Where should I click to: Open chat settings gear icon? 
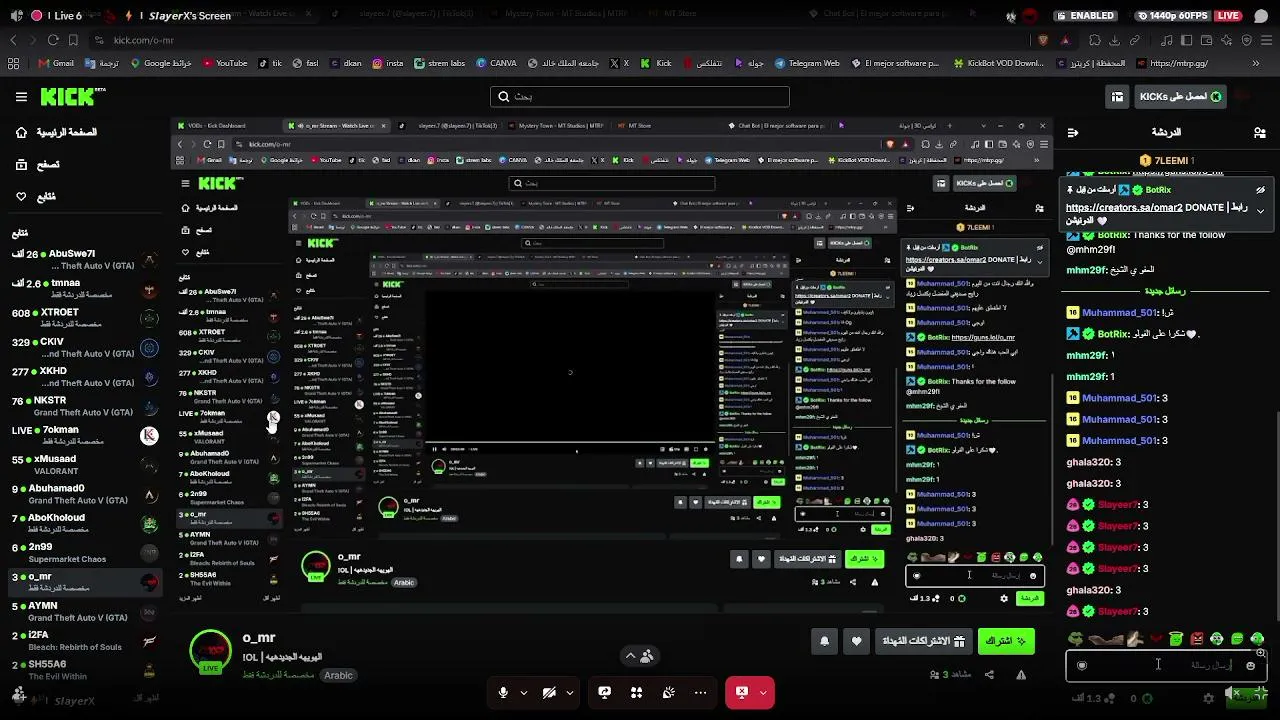(1208, 698)
